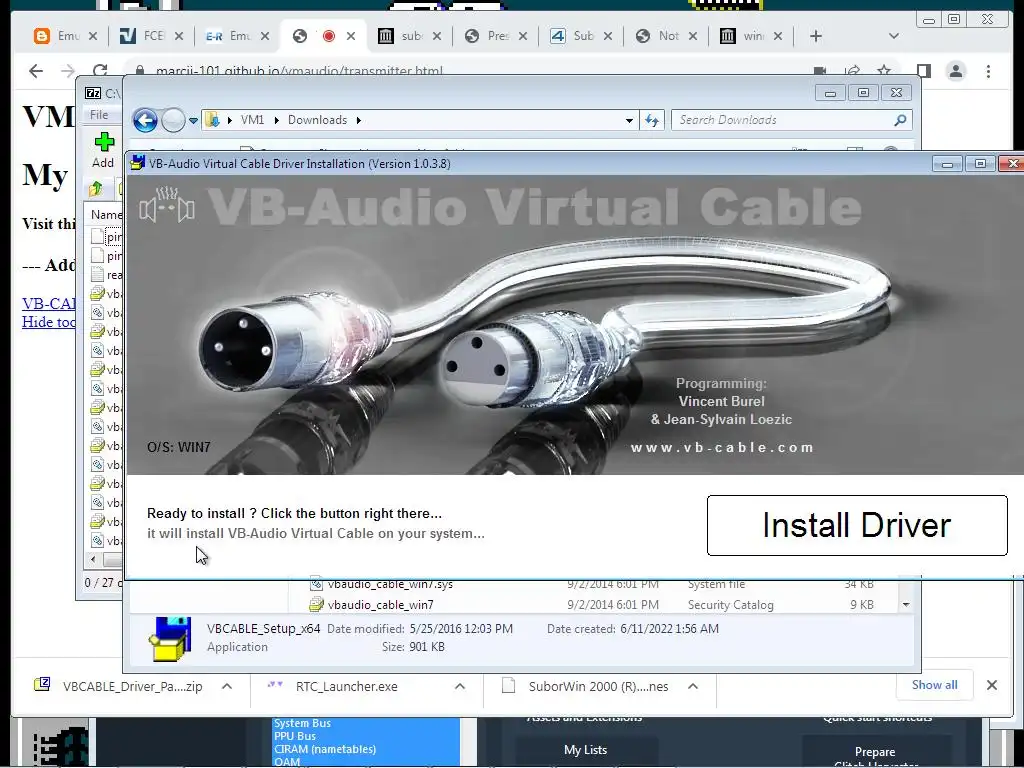Go back in the Chrome browser
This screenshot has height=768, width=1024.
[x=36, y=71]
